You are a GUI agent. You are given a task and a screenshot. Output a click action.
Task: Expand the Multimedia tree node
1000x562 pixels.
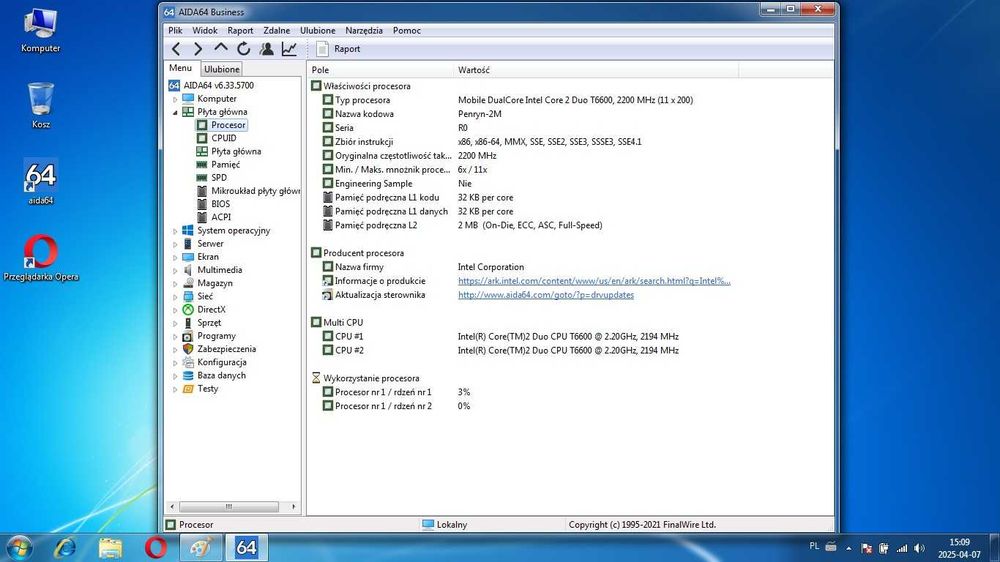click(x=175, y=270)
